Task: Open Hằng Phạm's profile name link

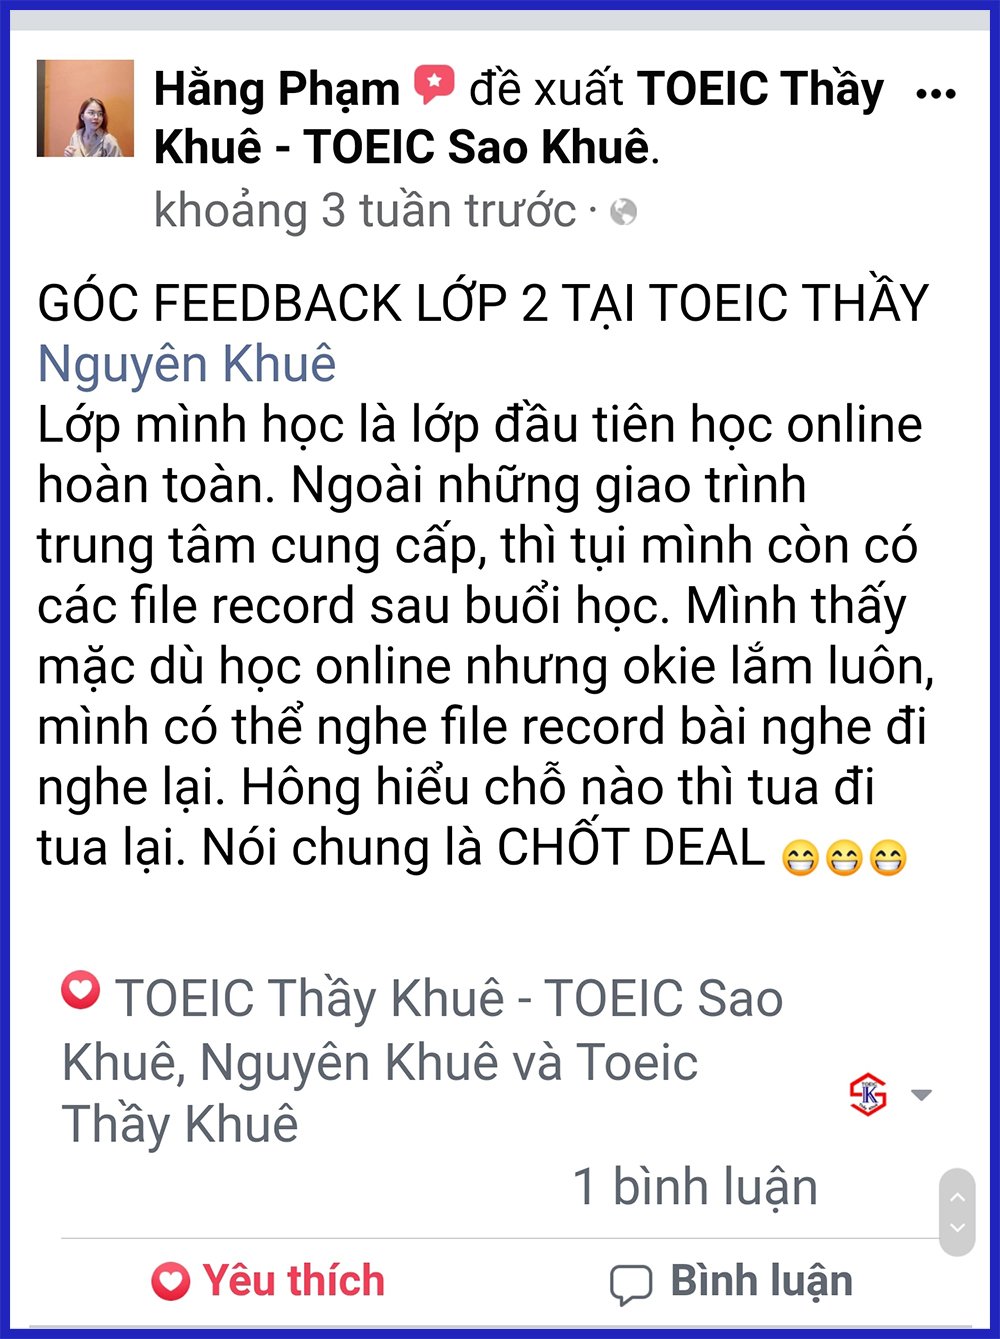Action: coord(277,89)
